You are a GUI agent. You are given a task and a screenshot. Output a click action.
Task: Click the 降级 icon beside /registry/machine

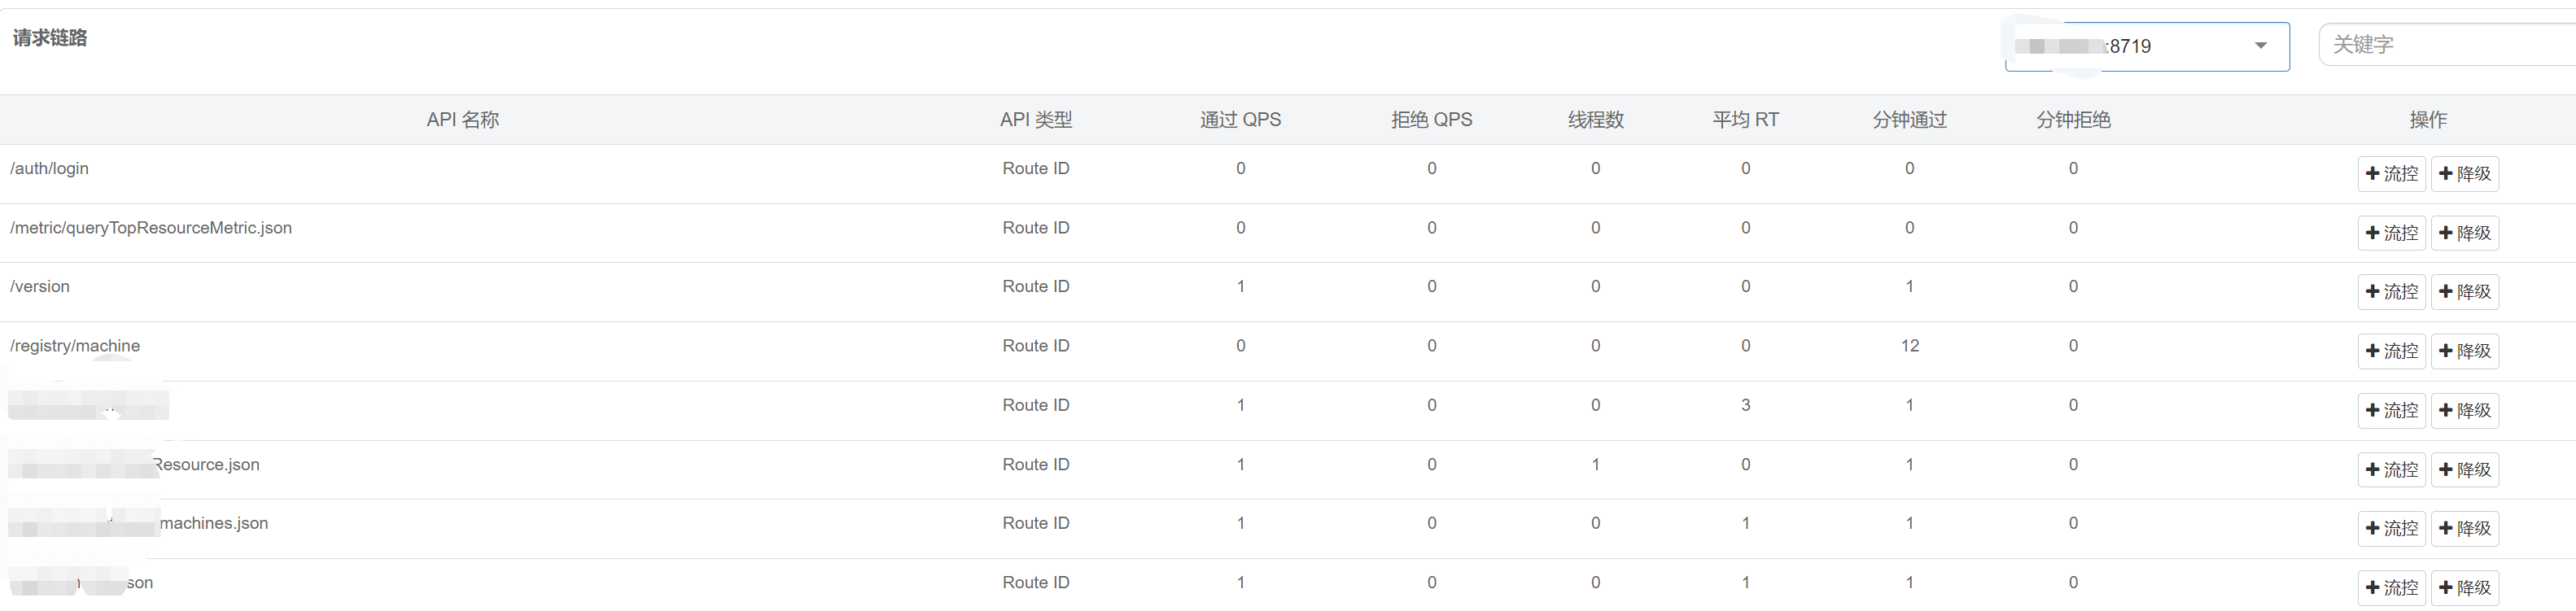(2466, 351)
